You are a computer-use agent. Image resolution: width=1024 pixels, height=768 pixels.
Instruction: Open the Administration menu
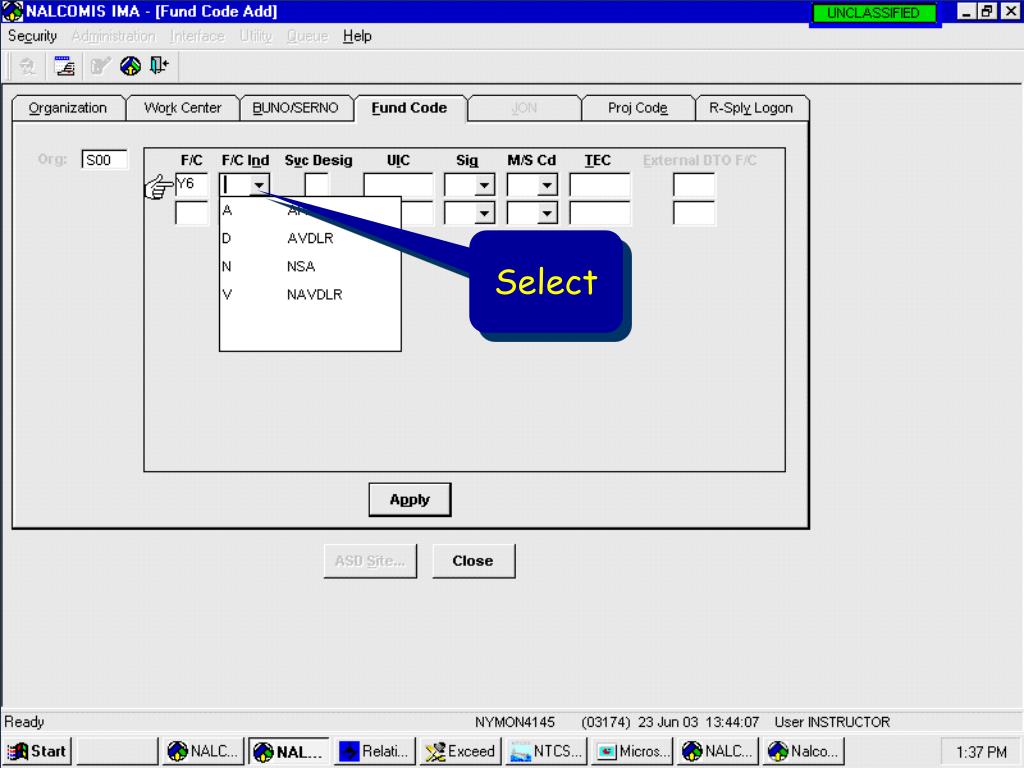[x=114, y=36]
